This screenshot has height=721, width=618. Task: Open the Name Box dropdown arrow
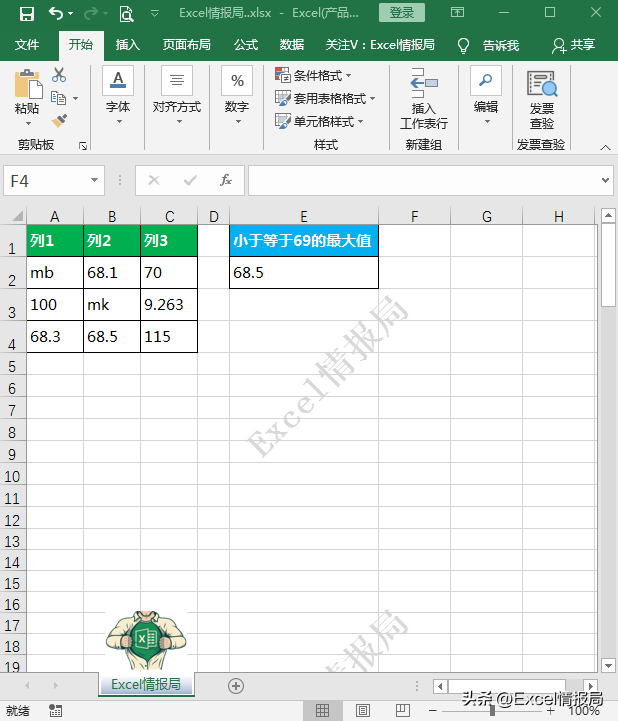(x=95, y=180)
